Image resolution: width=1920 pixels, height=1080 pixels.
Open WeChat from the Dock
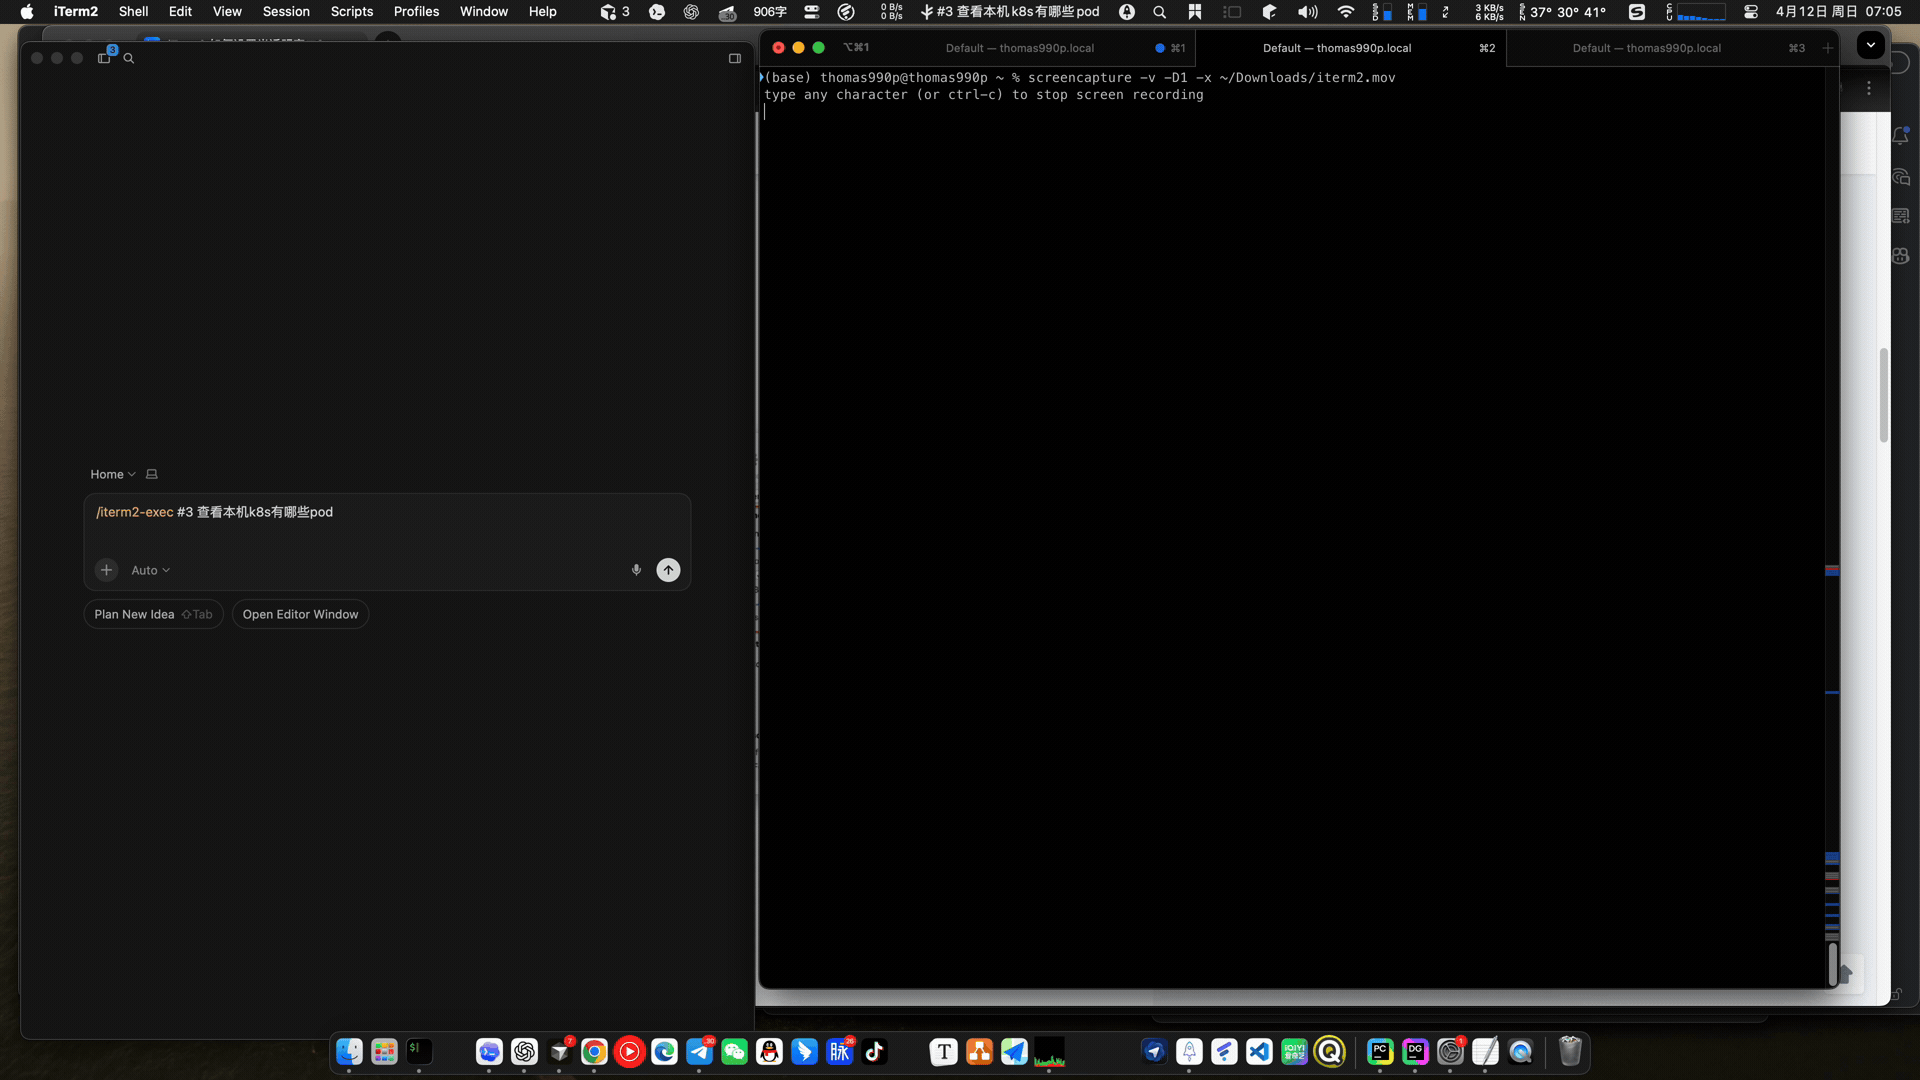tap(734, 1052)
